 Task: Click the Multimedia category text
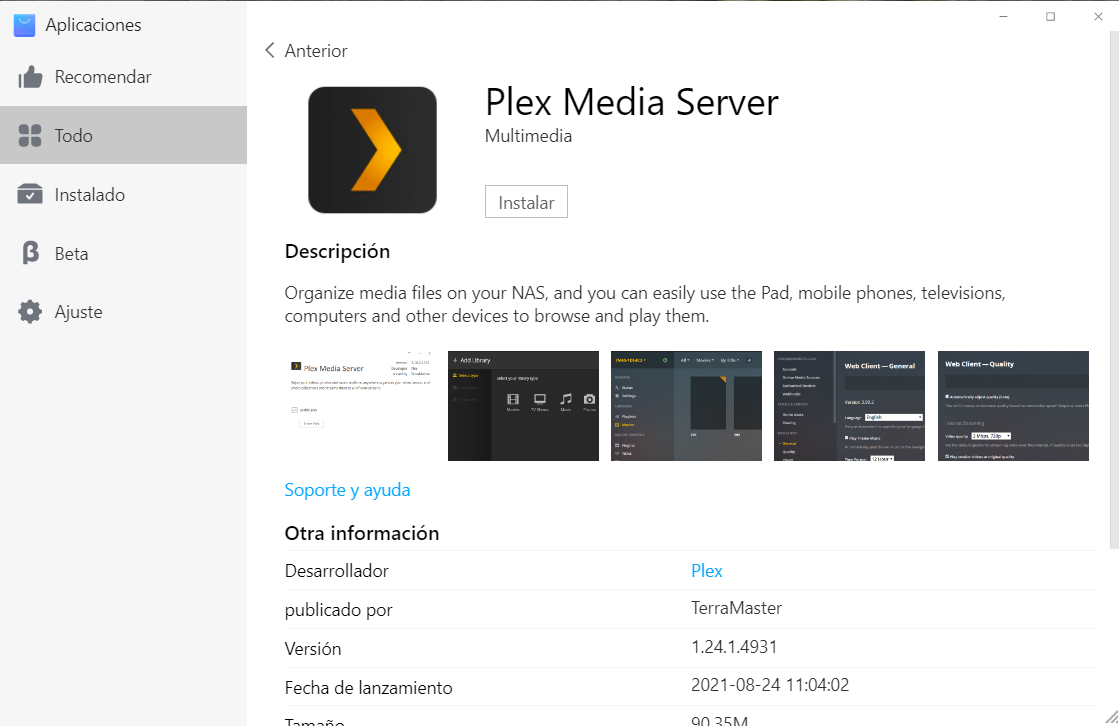528,136
